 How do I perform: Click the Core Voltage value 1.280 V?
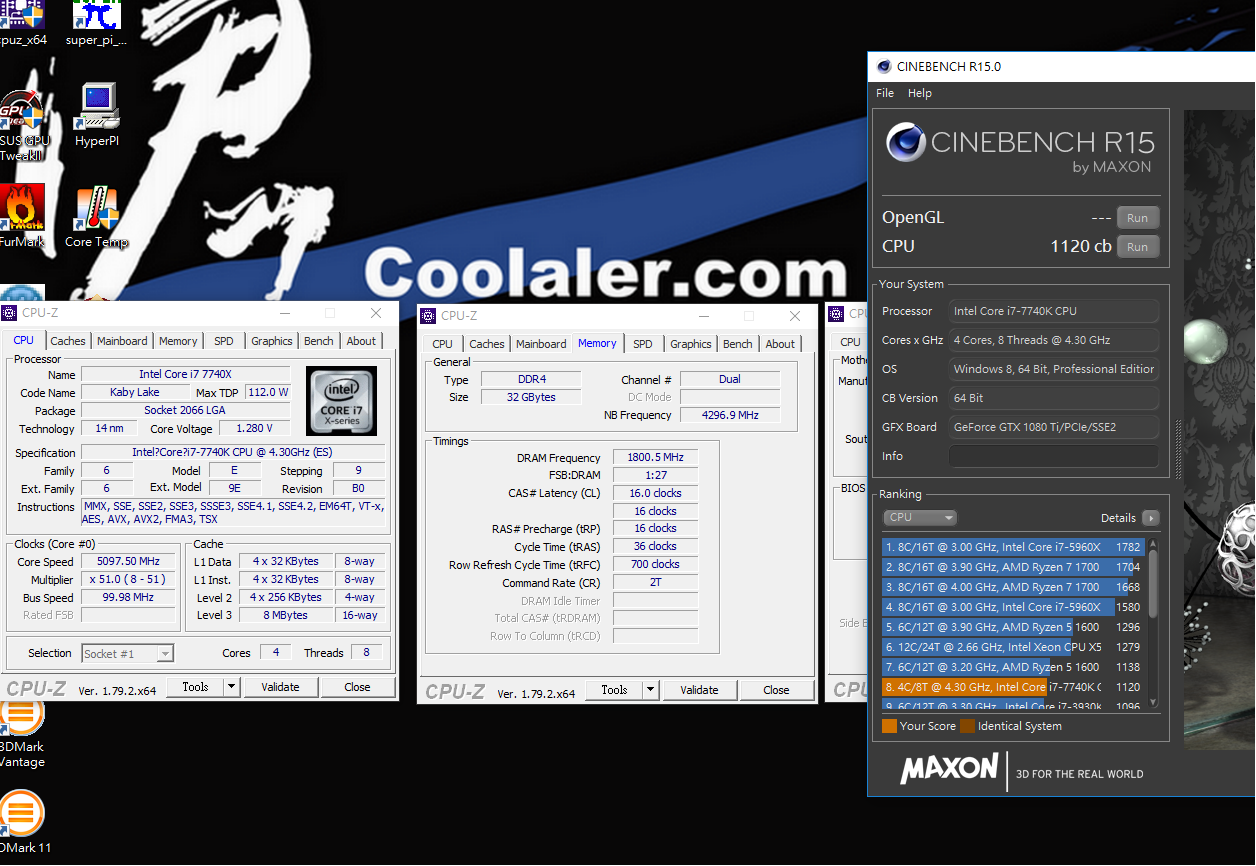tap(255, 429)
